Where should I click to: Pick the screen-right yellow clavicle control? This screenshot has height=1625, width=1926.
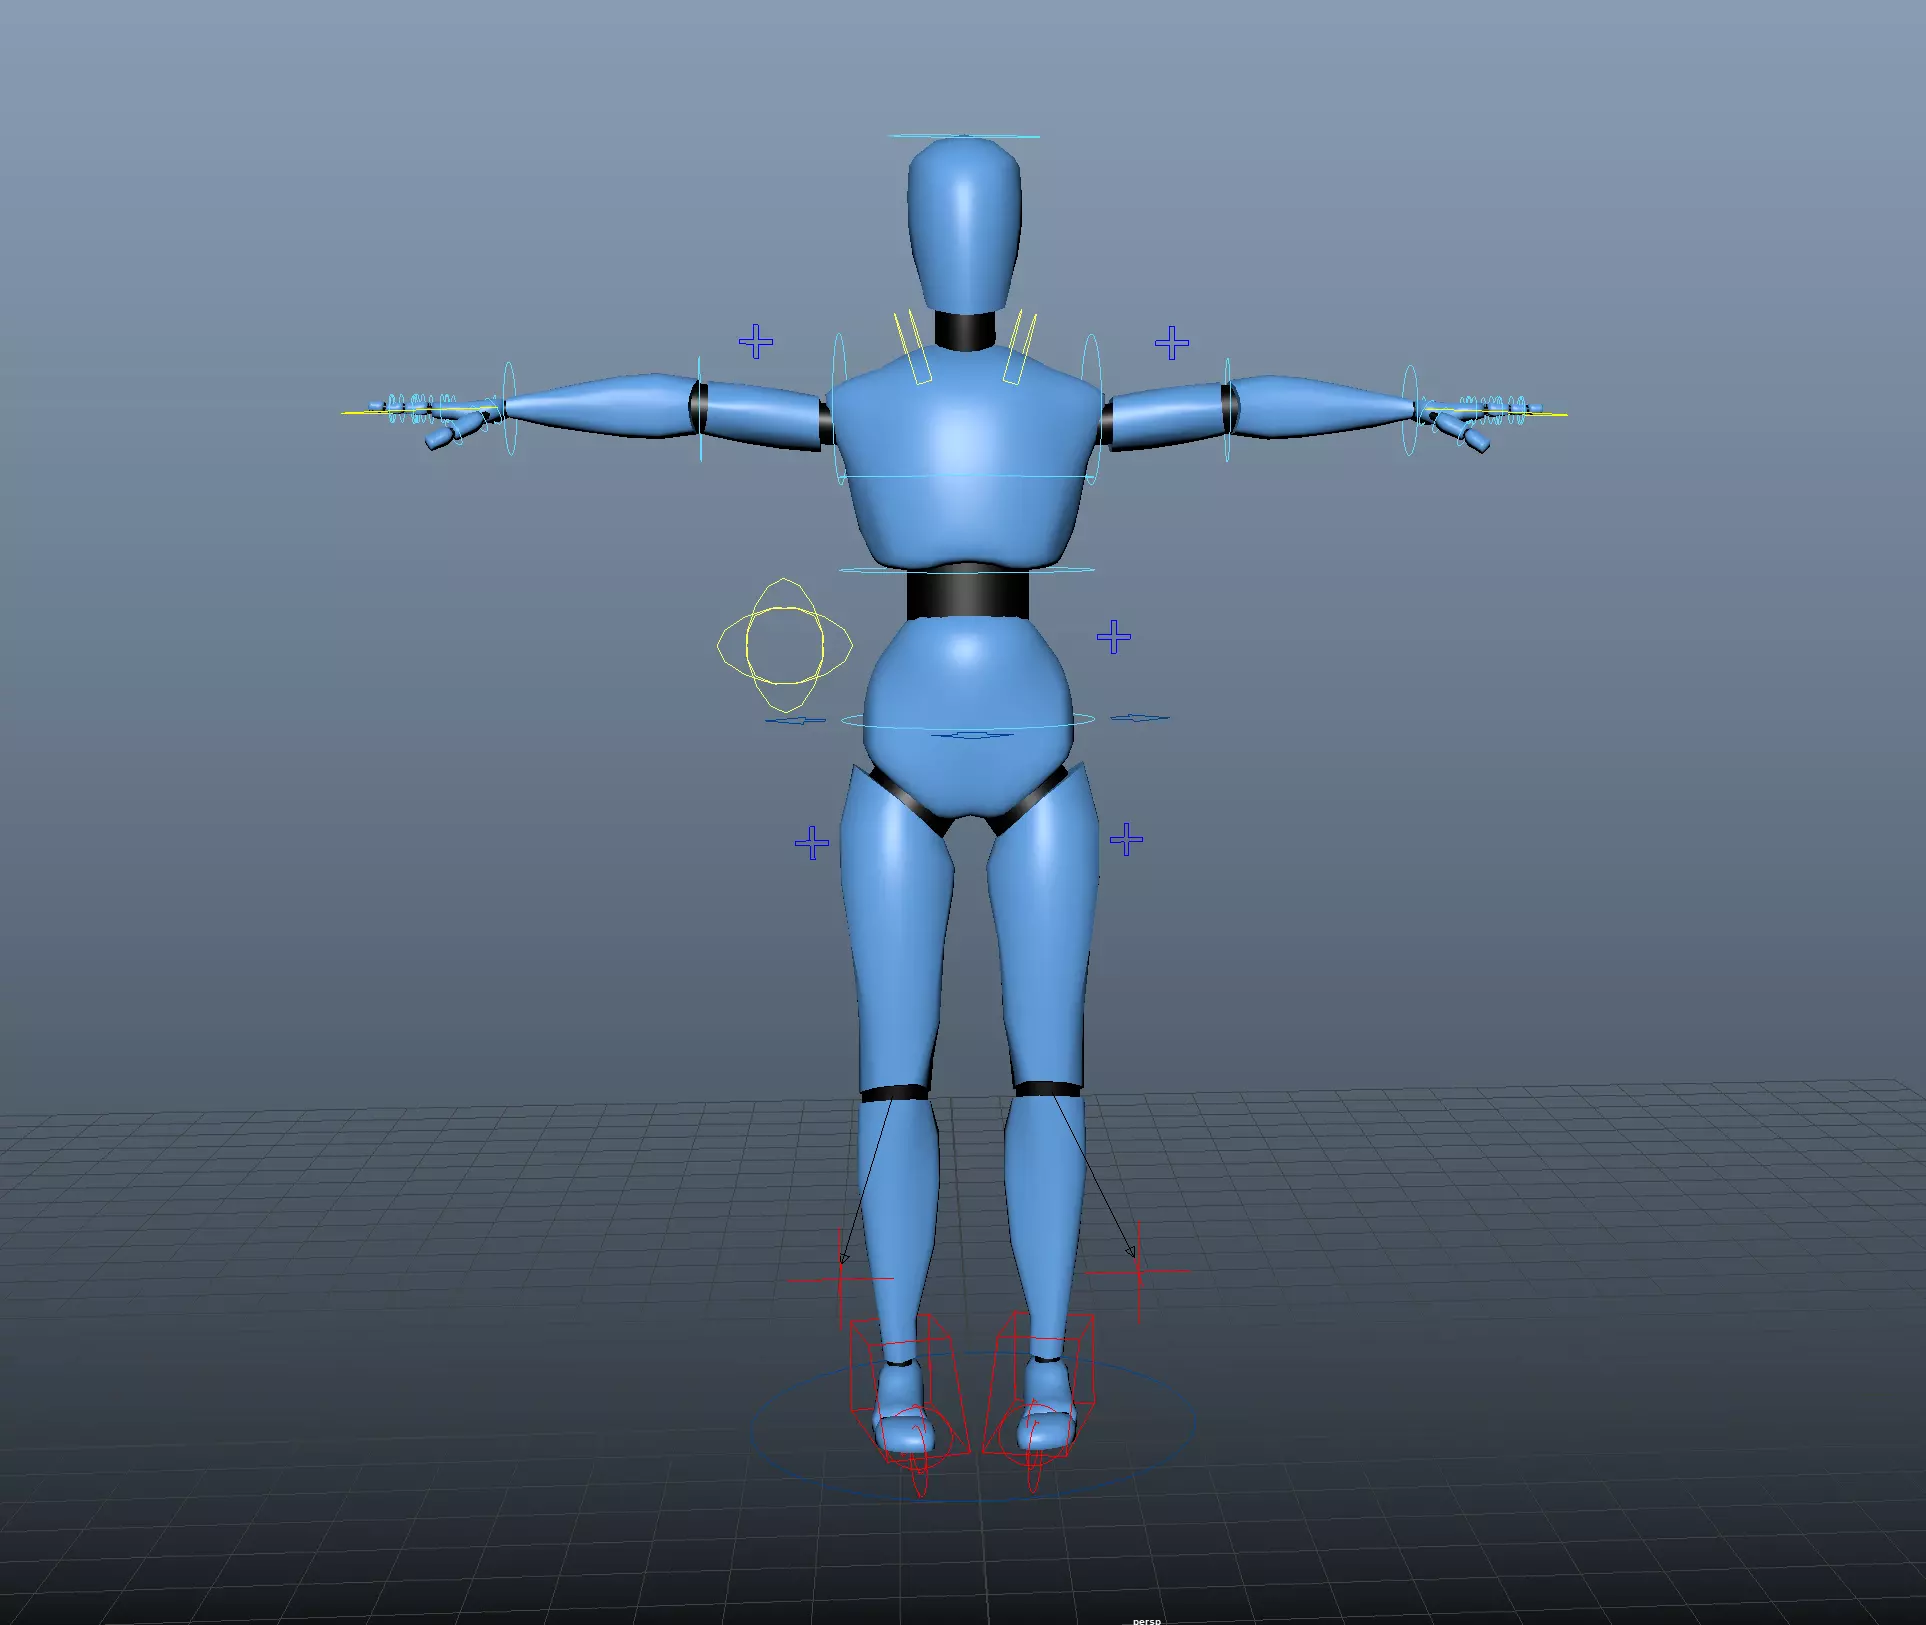pos(1020,346)
